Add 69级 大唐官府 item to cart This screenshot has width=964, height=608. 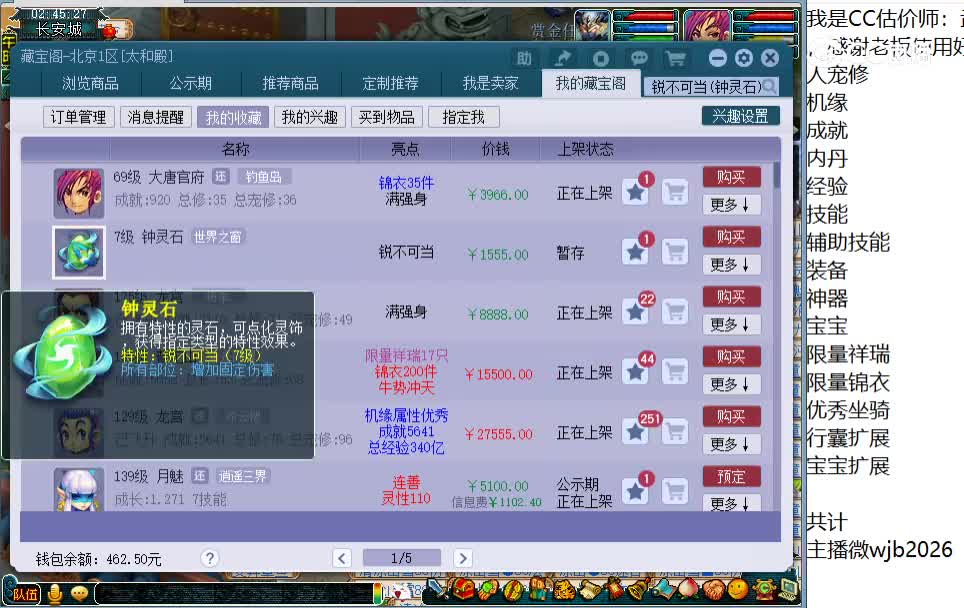(x=675, y=192)
